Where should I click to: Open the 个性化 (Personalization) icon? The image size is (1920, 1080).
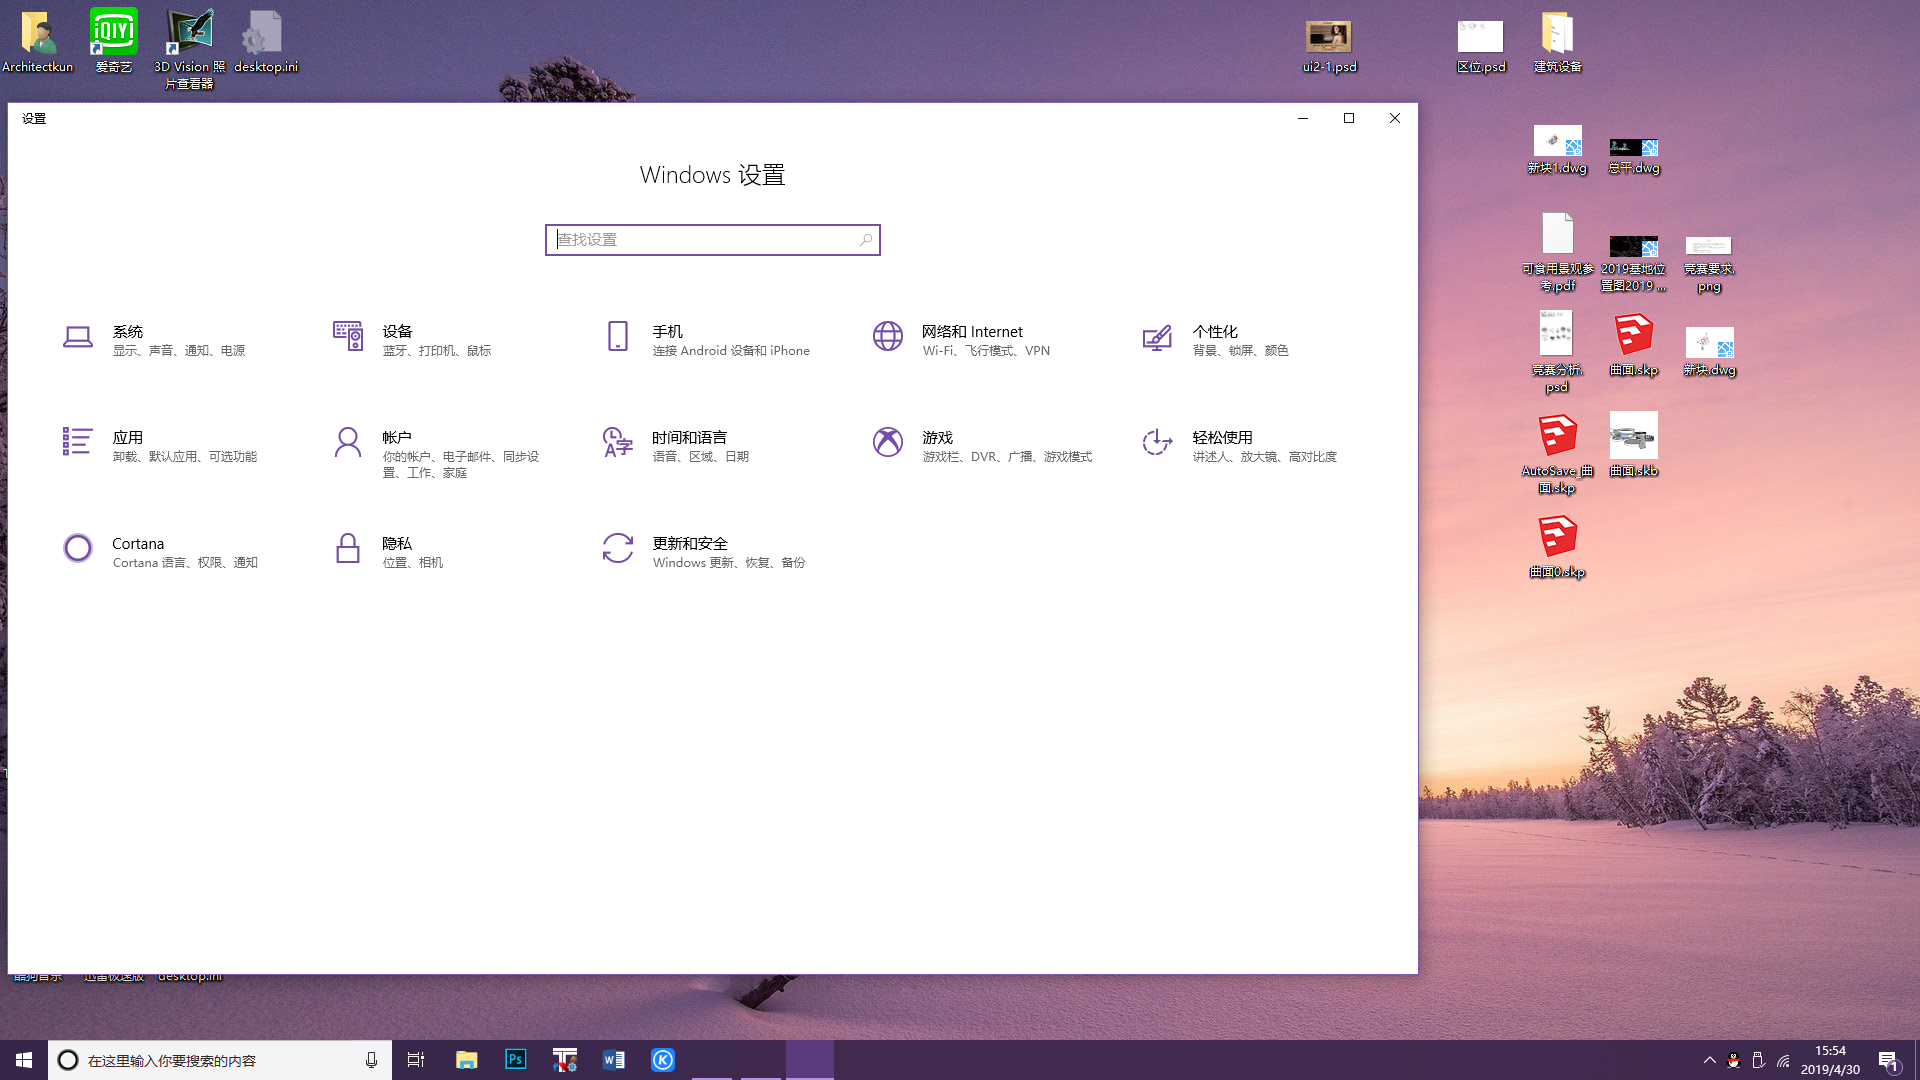1157,338
